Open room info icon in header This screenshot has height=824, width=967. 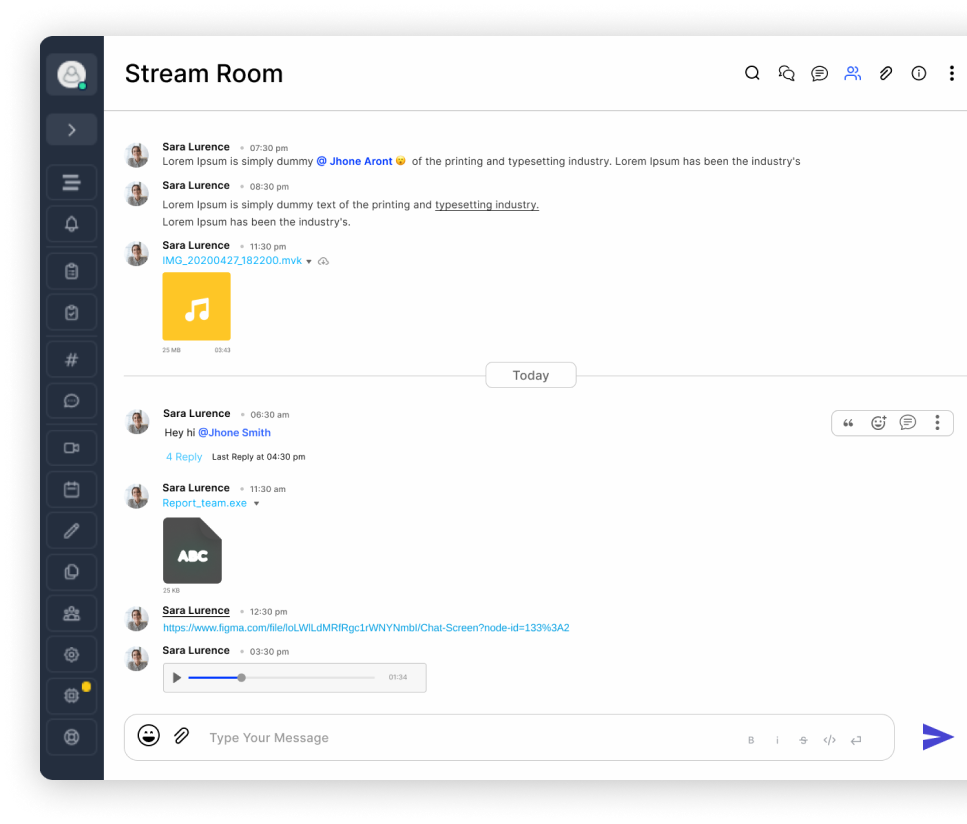click(919, 73)
